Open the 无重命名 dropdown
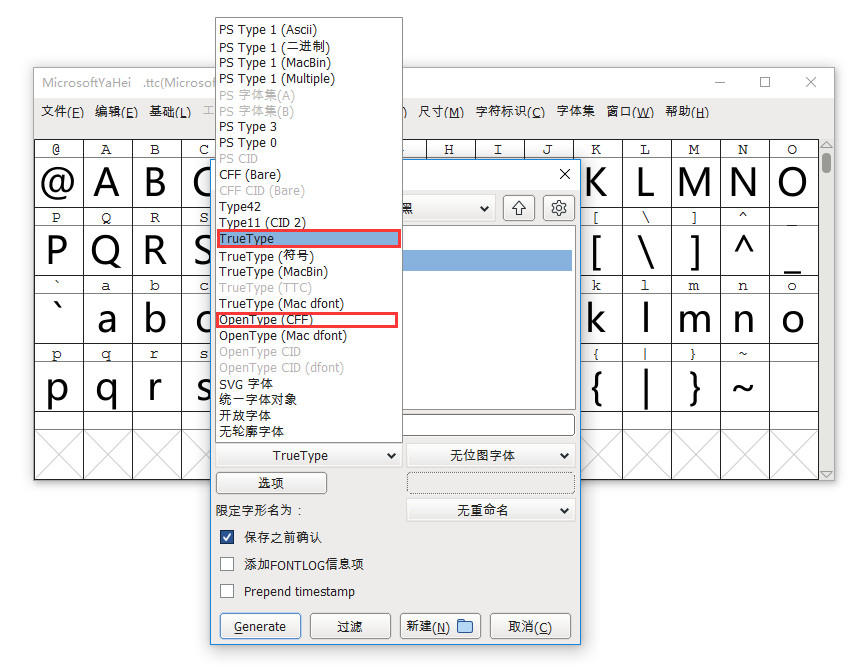The height and width of the screenshot is (672, 862). pos(490,512)
